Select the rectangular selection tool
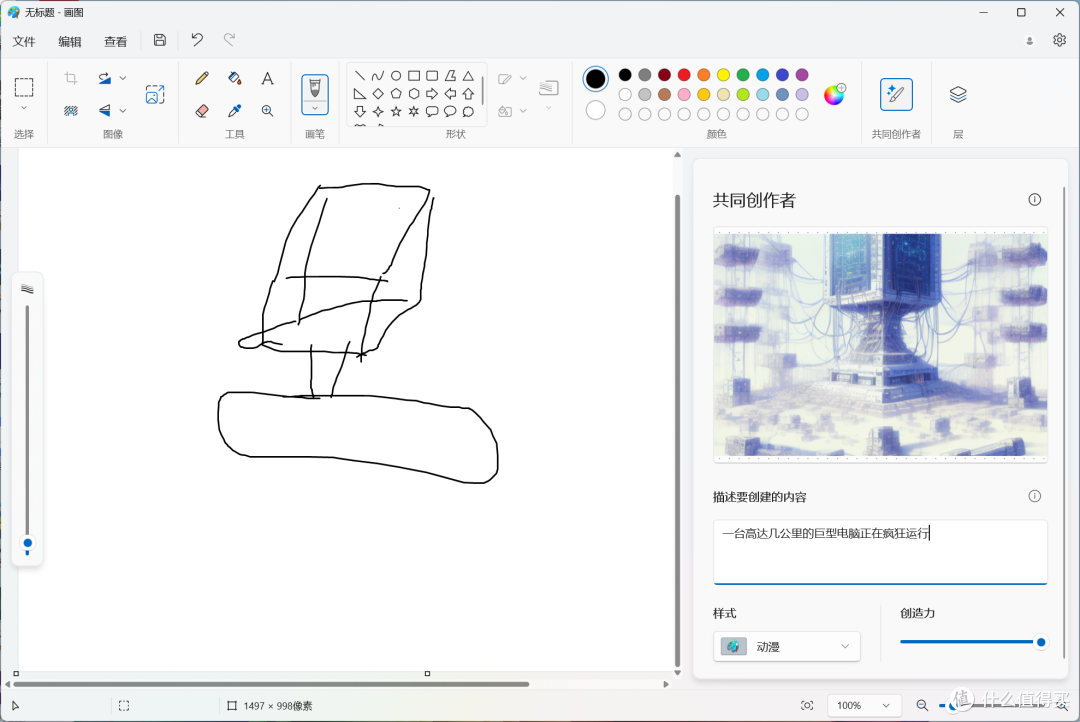 click(x=24, y=87)
